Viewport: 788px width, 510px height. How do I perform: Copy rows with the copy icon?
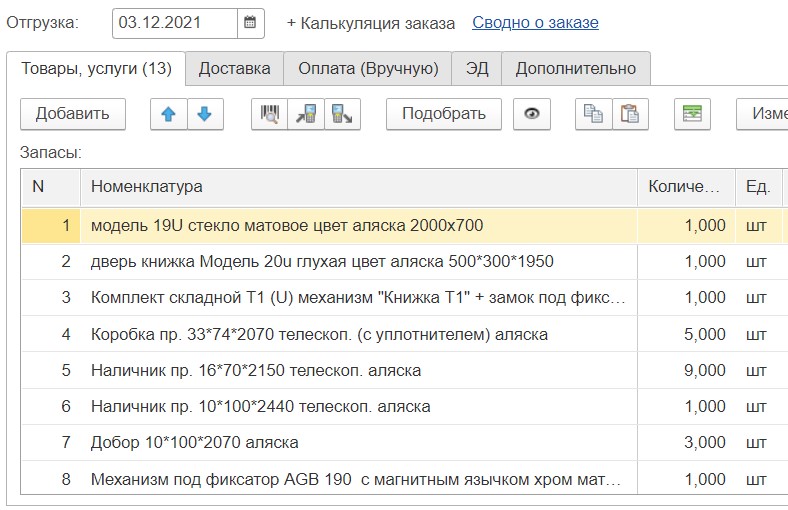[593, 114]
